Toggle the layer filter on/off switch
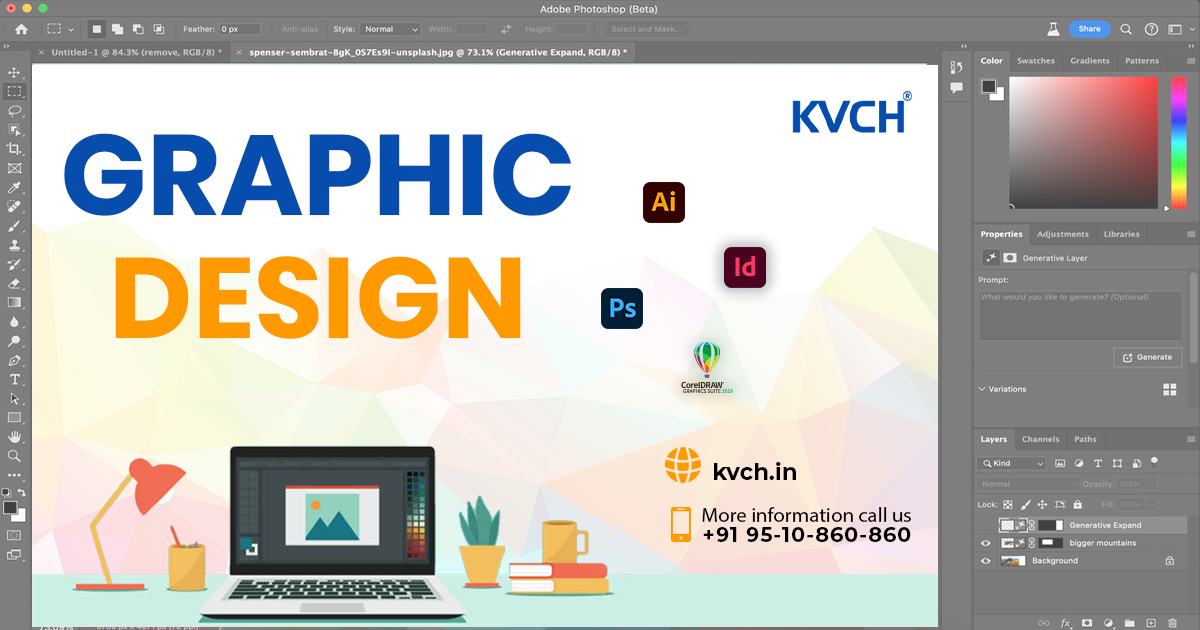1200x630 pixels. [x=1154, y=462]
